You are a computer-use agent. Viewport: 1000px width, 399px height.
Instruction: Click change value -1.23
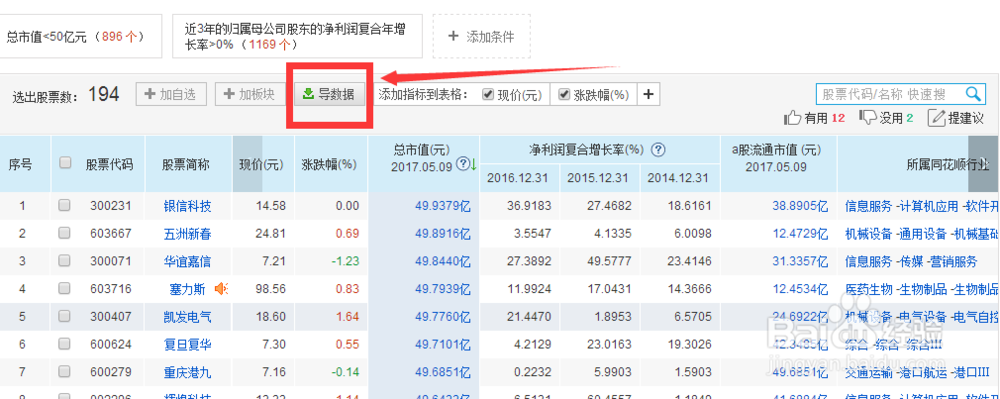click(x=346, y=261)
